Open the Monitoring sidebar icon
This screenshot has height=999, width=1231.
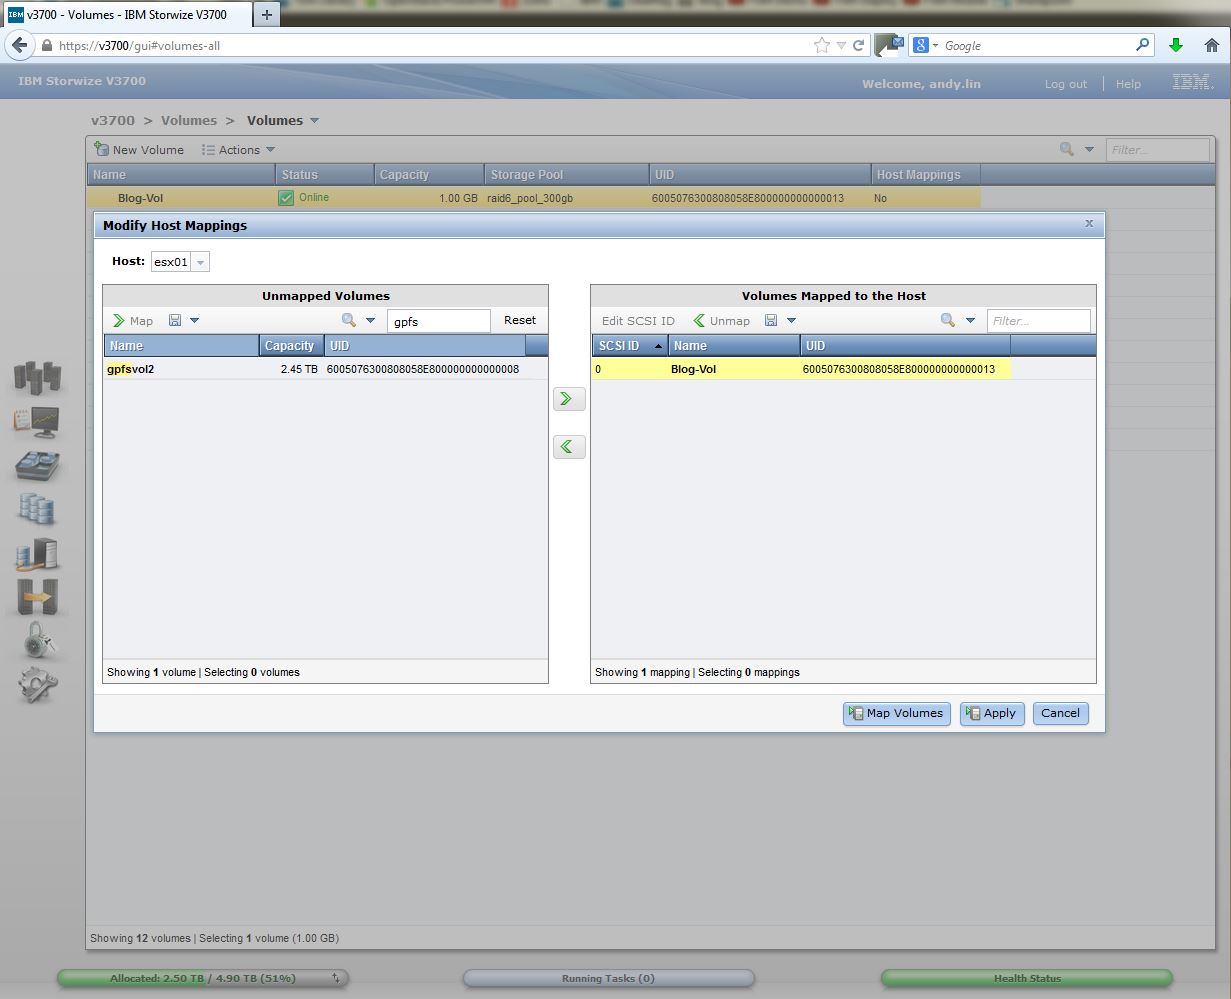[37, 421]
